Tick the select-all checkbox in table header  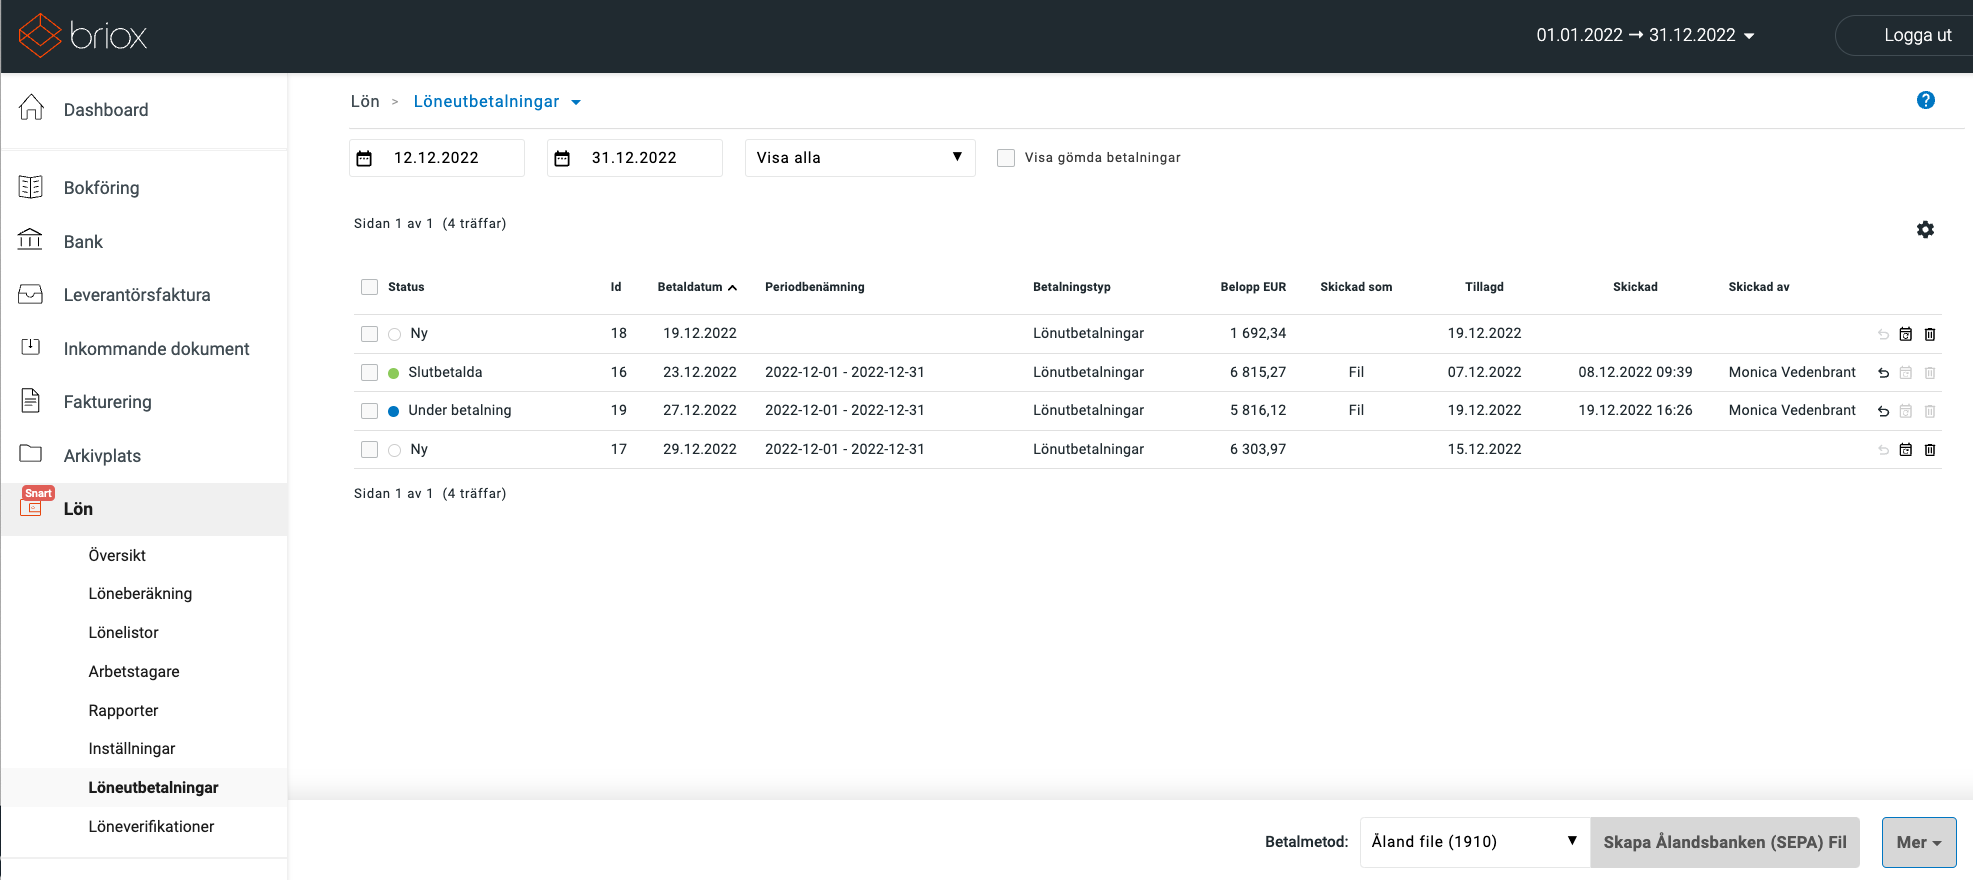pos(369,287)
